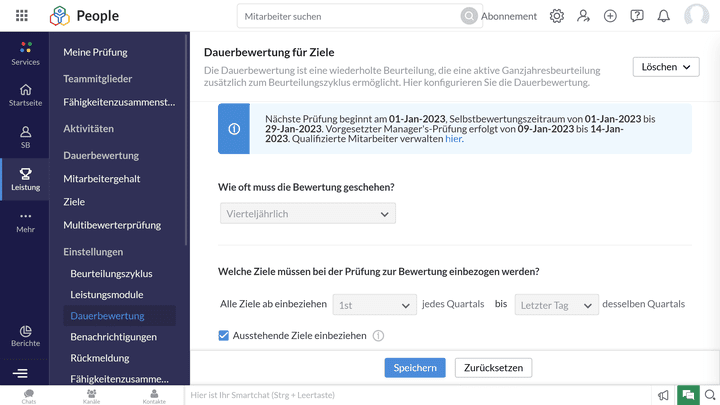This screenshot has height=405, width=720.
Task: Open the Letzter Tag end-day dropdown
Action: coord(557,305)
